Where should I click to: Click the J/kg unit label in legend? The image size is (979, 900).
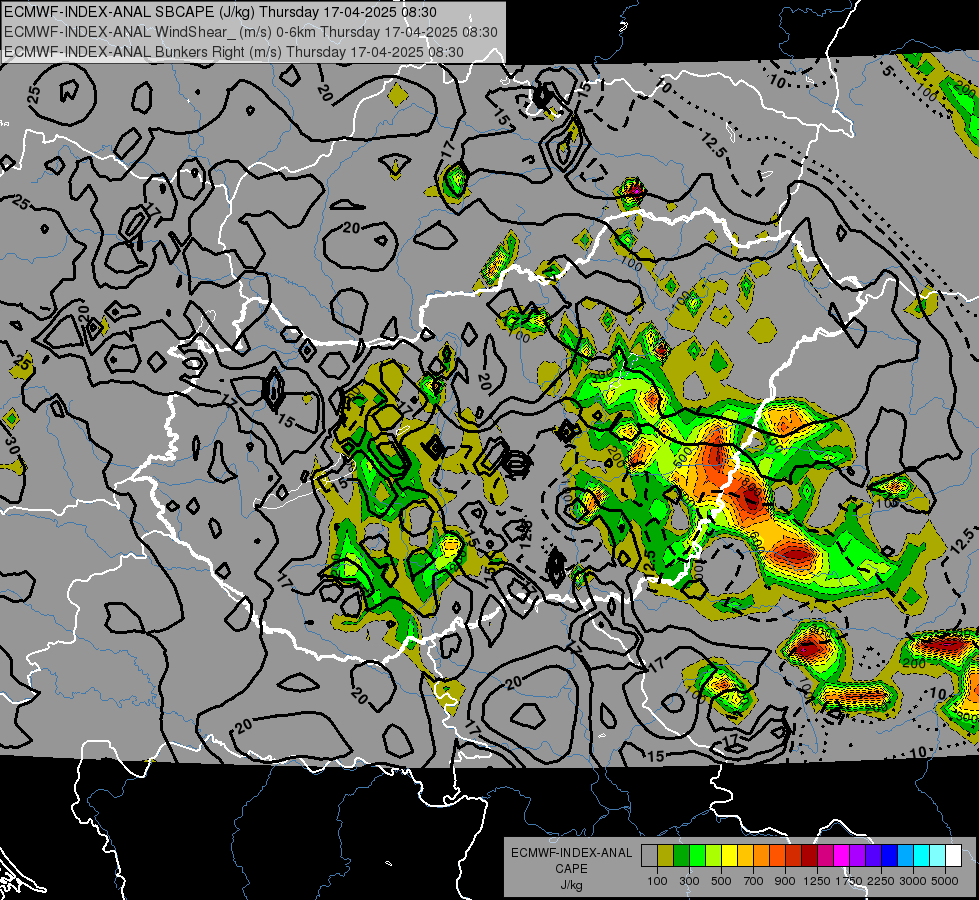tap(571, 885)
